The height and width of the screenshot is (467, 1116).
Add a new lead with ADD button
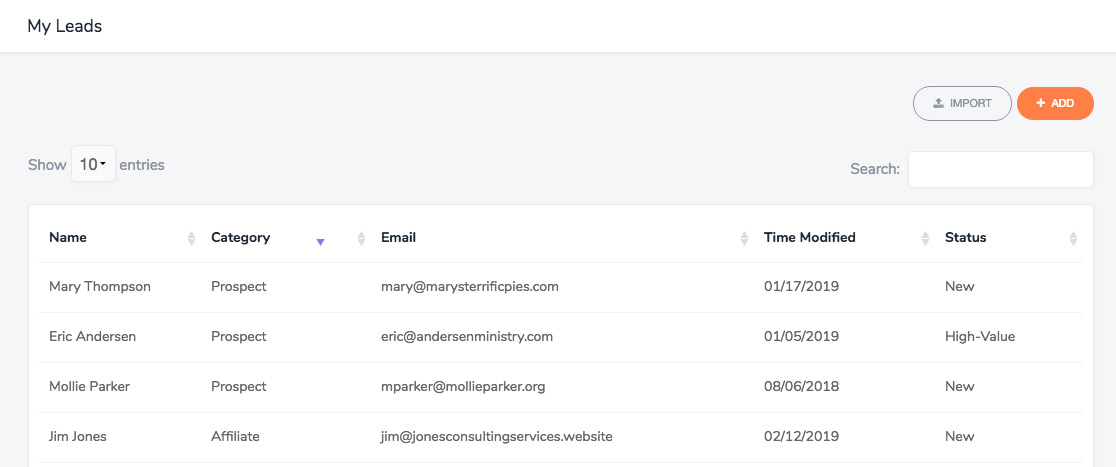pos(1056,103)
